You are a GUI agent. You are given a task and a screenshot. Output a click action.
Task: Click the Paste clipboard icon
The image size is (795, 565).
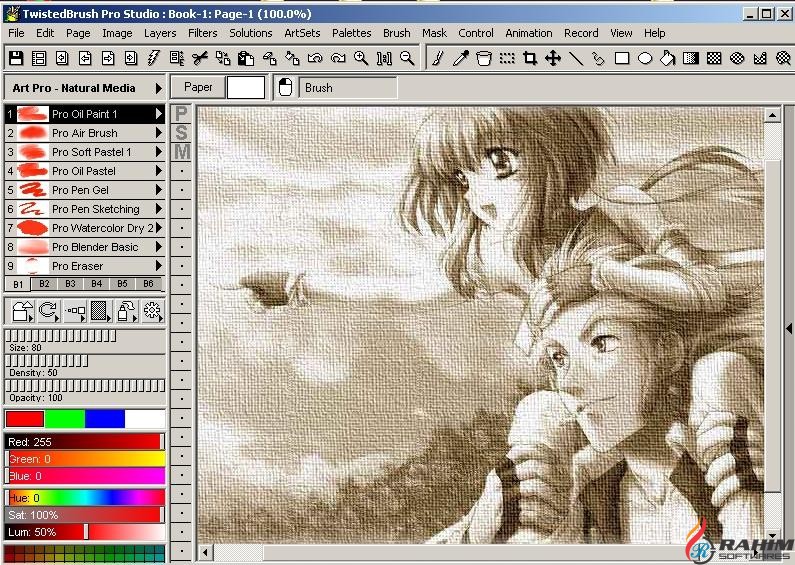pyautogui.click(x=246, y=58)
